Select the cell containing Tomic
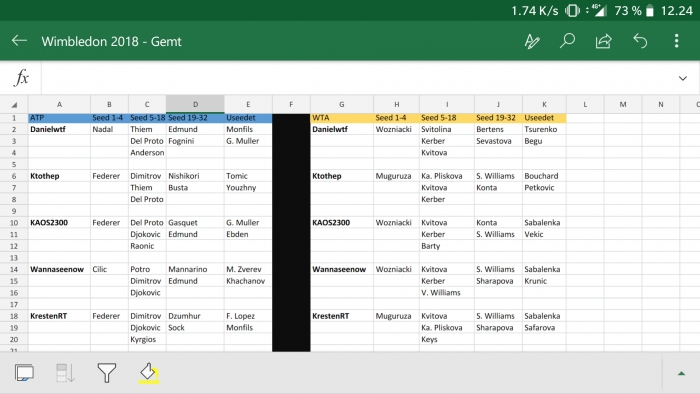Screen dimensions: 700x394 [x=248, y=176]
